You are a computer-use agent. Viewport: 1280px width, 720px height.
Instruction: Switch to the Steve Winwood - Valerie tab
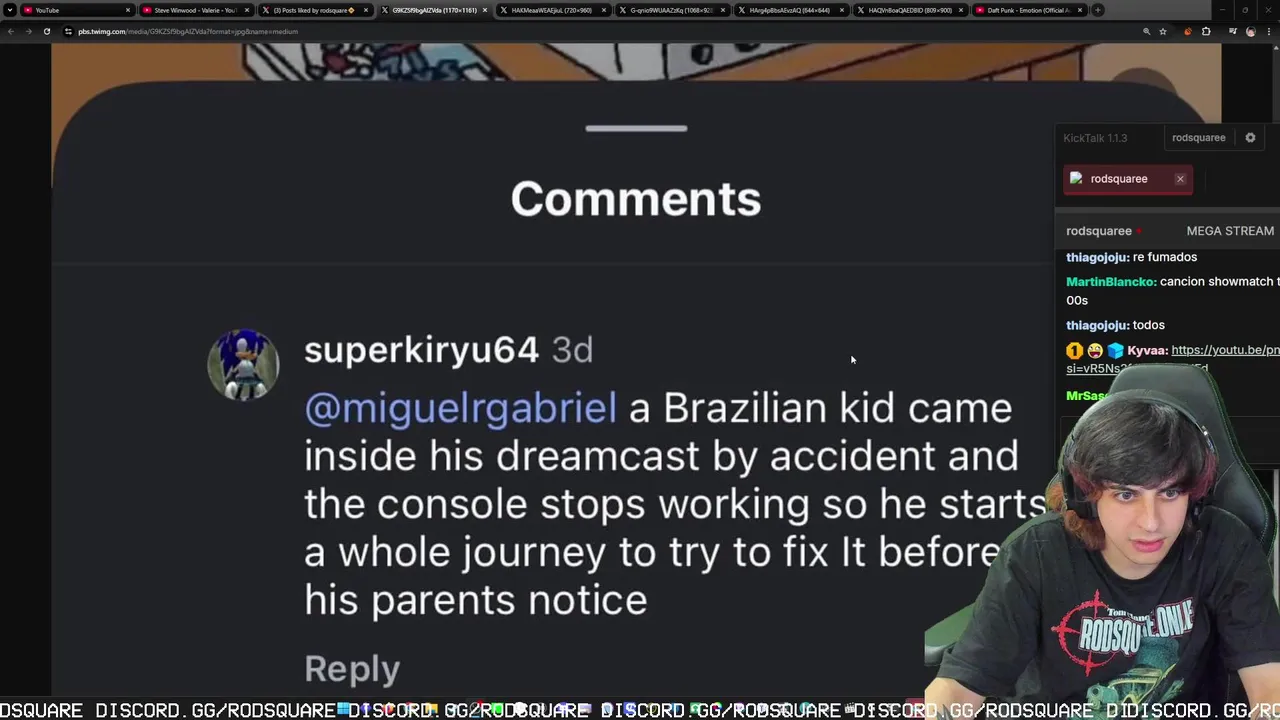tap(193, 10)
